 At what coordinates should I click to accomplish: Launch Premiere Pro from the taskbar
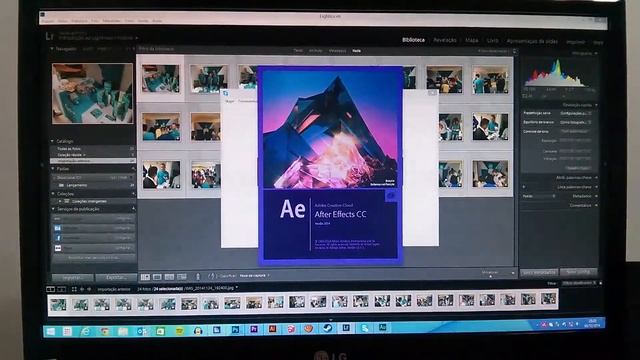tap(254, 329)
